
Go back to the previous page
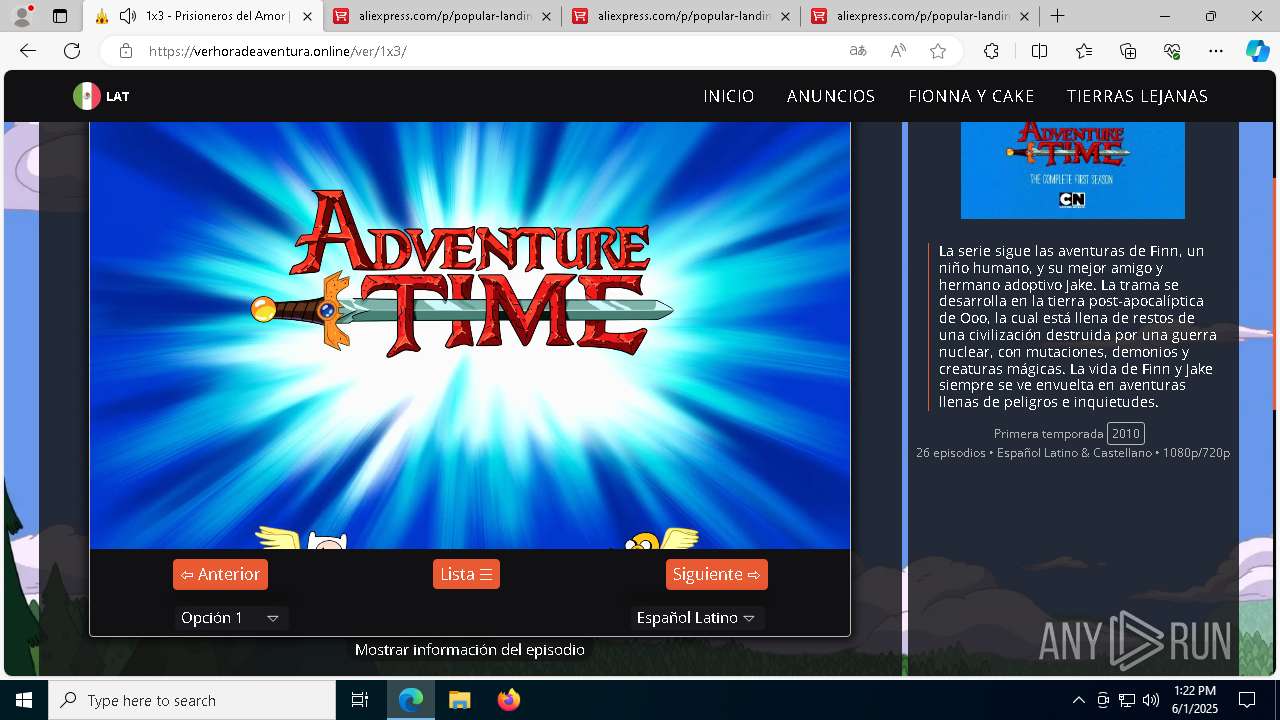click(28, 51)
